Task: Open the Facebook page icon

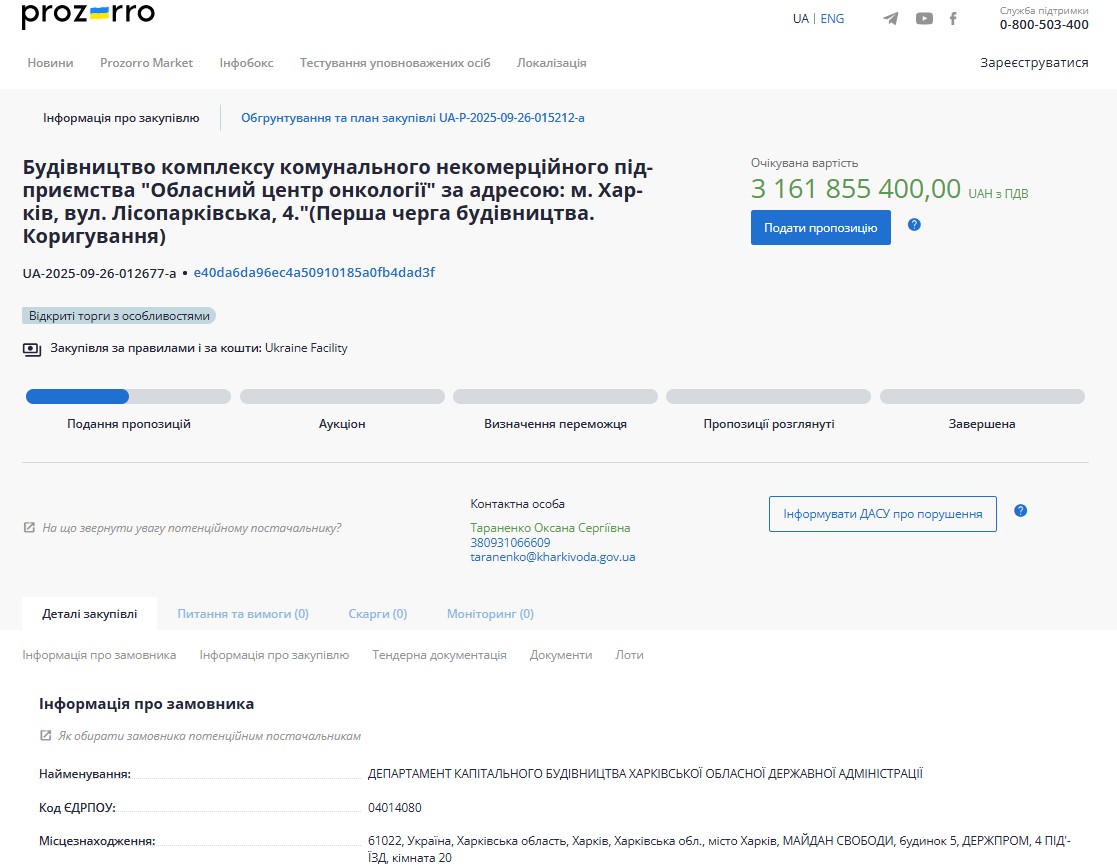Action: click(953, 19)
